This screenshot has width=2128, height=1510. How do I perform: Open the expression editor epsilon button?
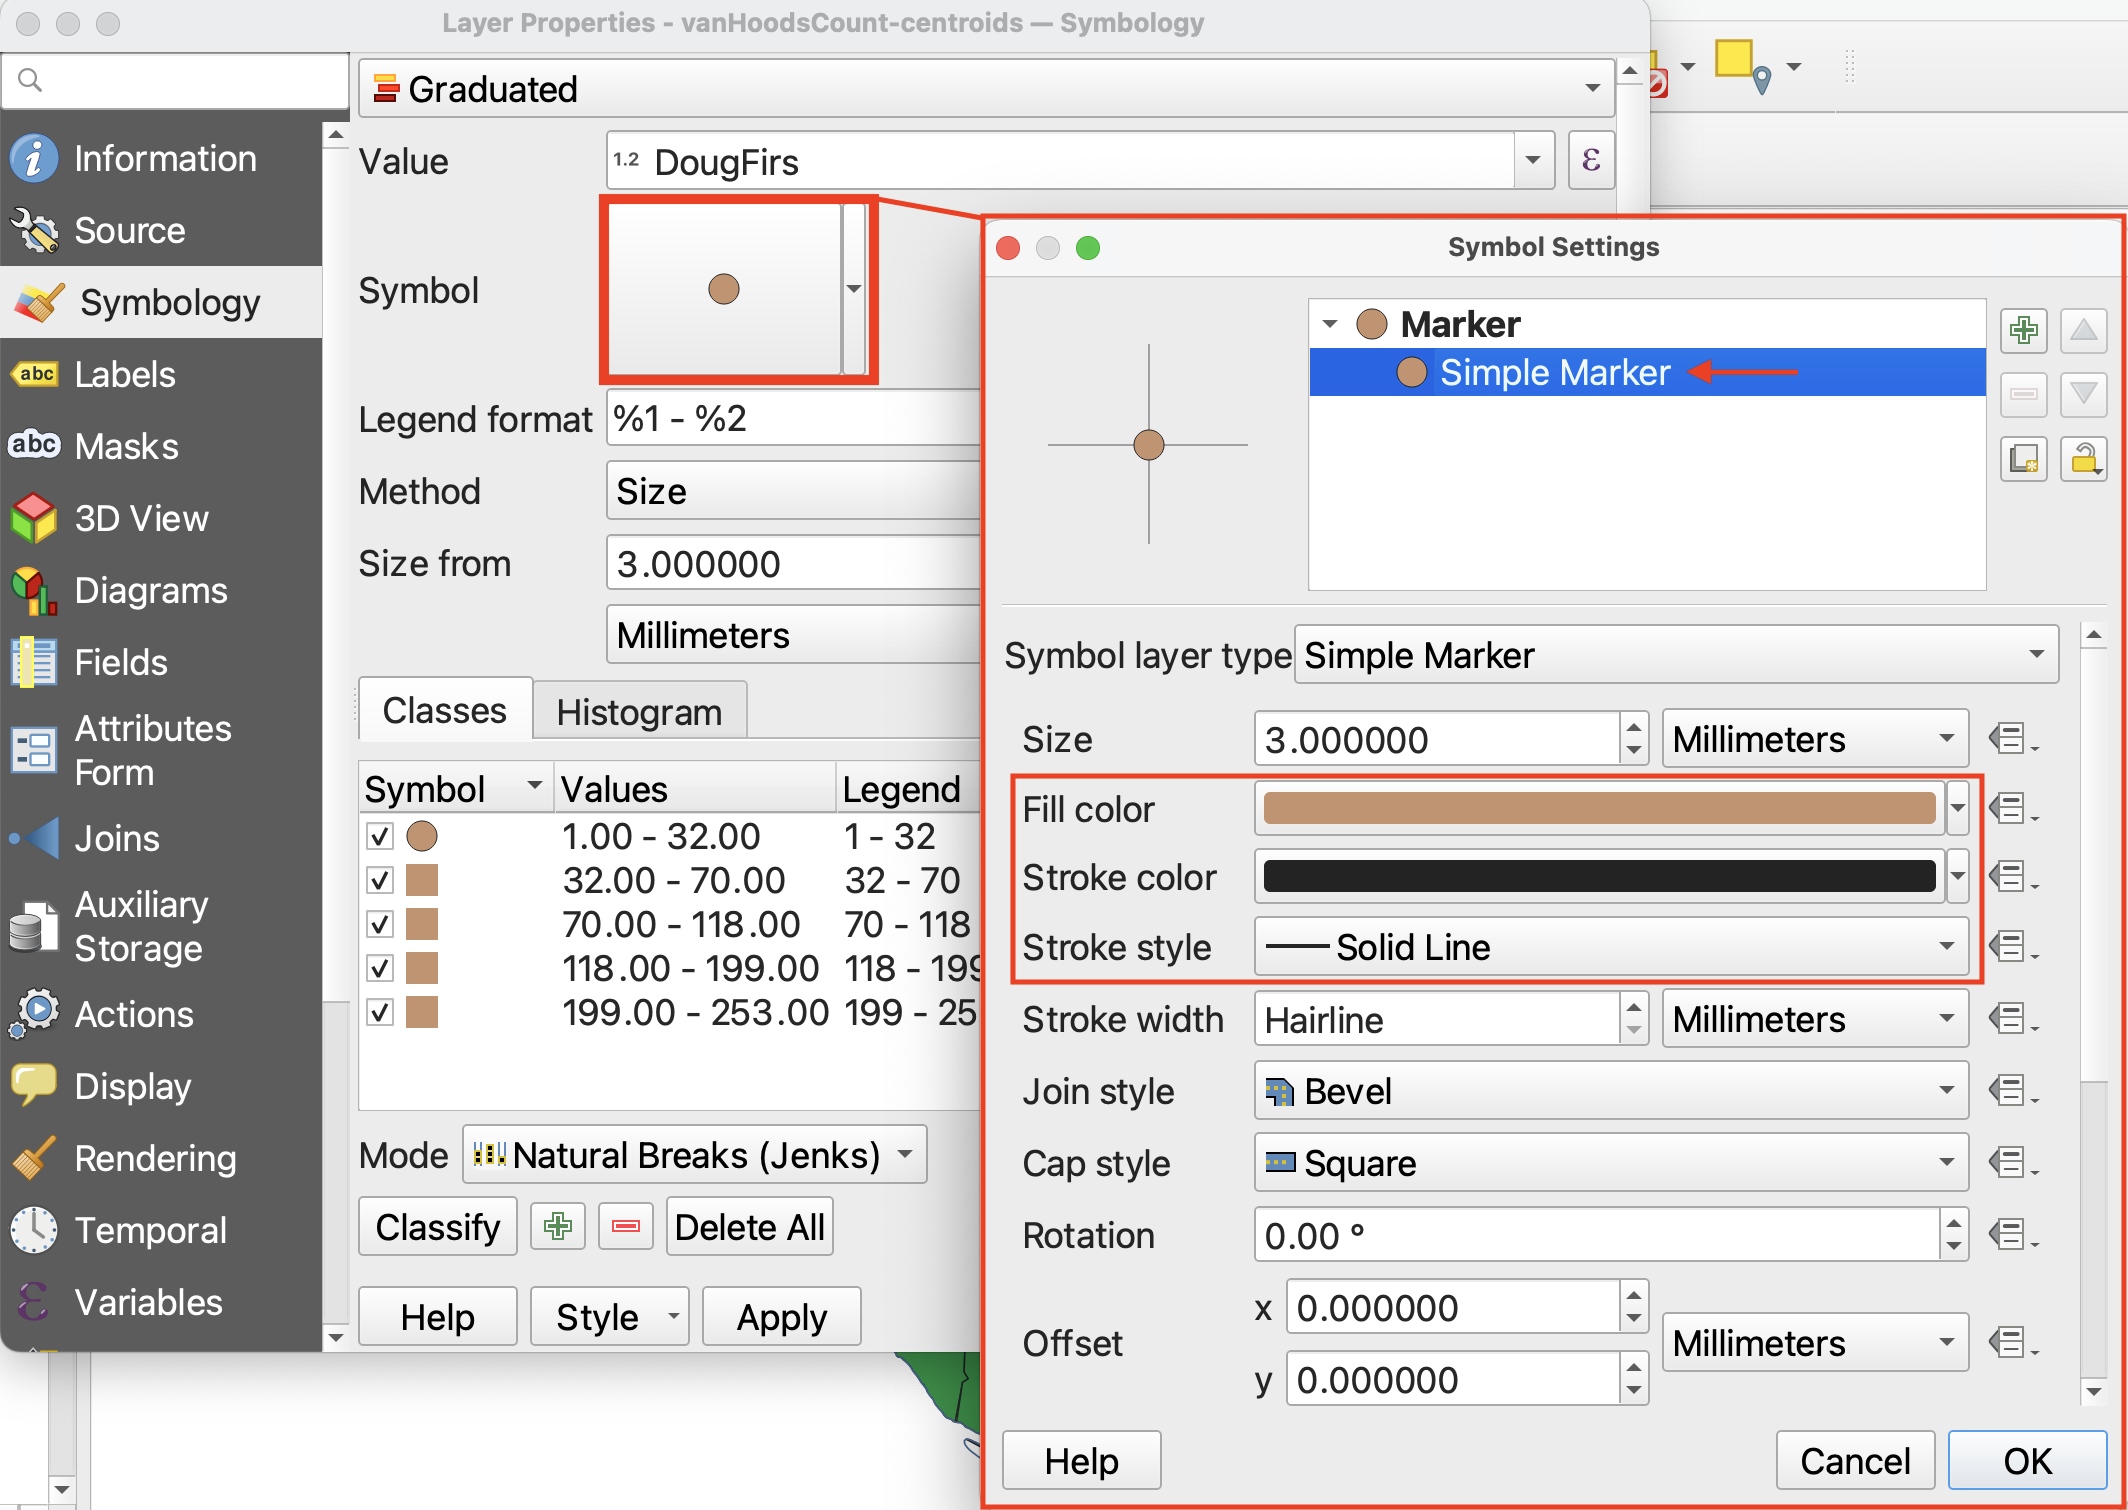[x=1591, y=160]
